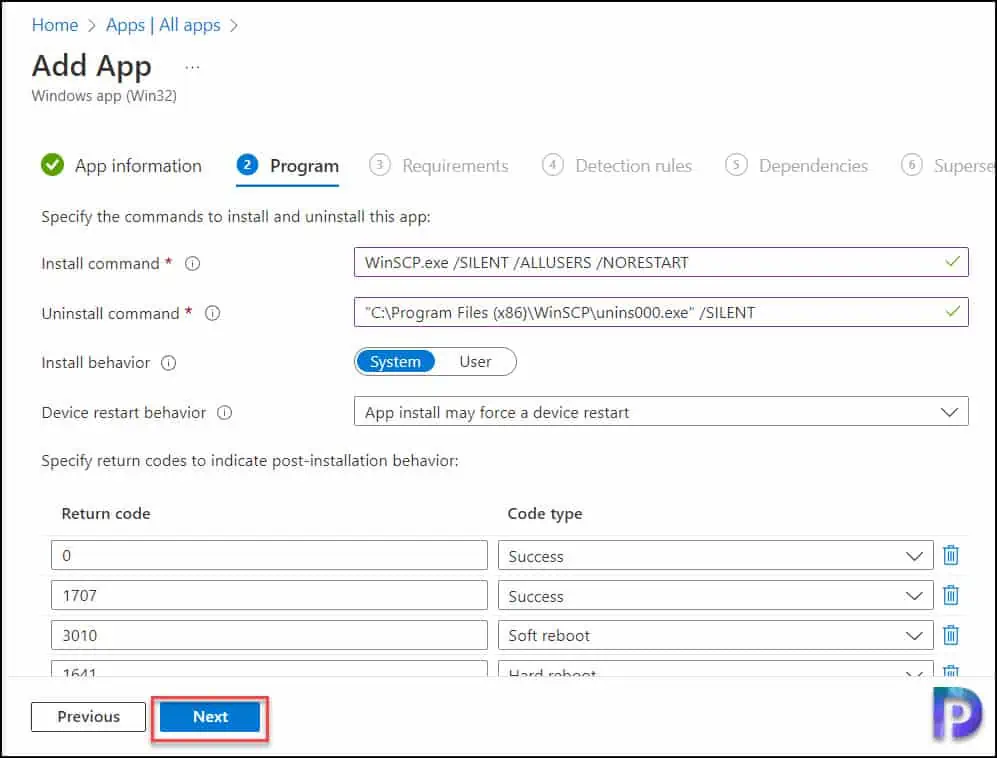
Task: Click the Device restart behavior info icon
Action: [224, 413]
